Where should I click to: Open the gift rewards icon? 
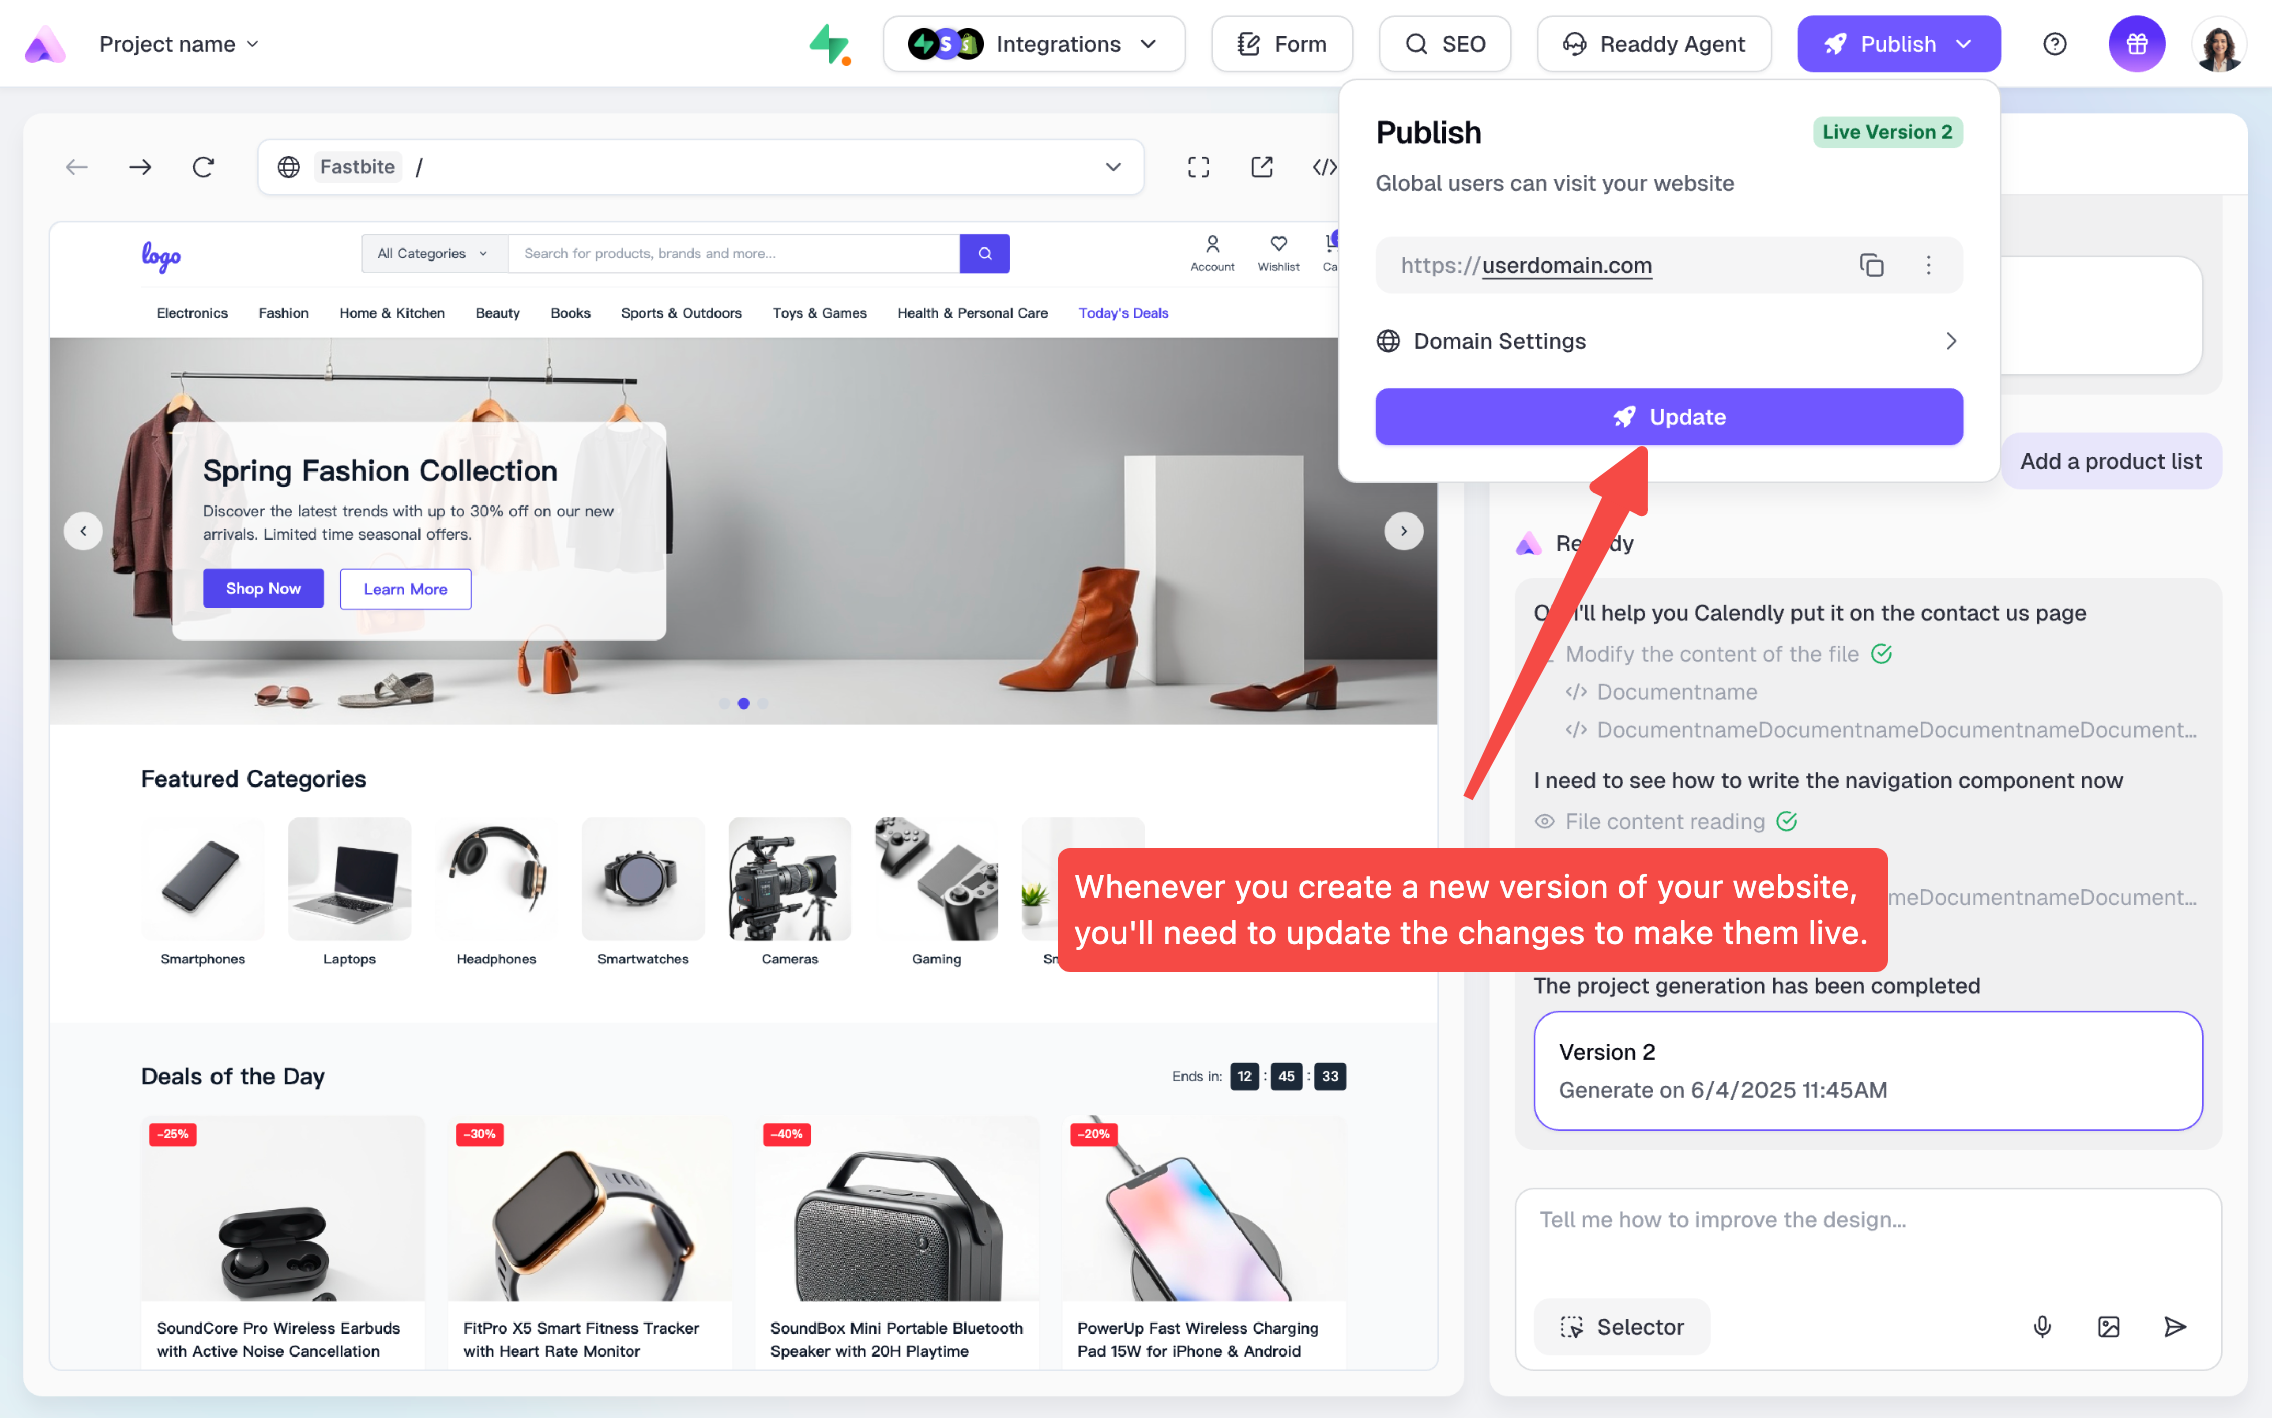tap(2137, 44)
